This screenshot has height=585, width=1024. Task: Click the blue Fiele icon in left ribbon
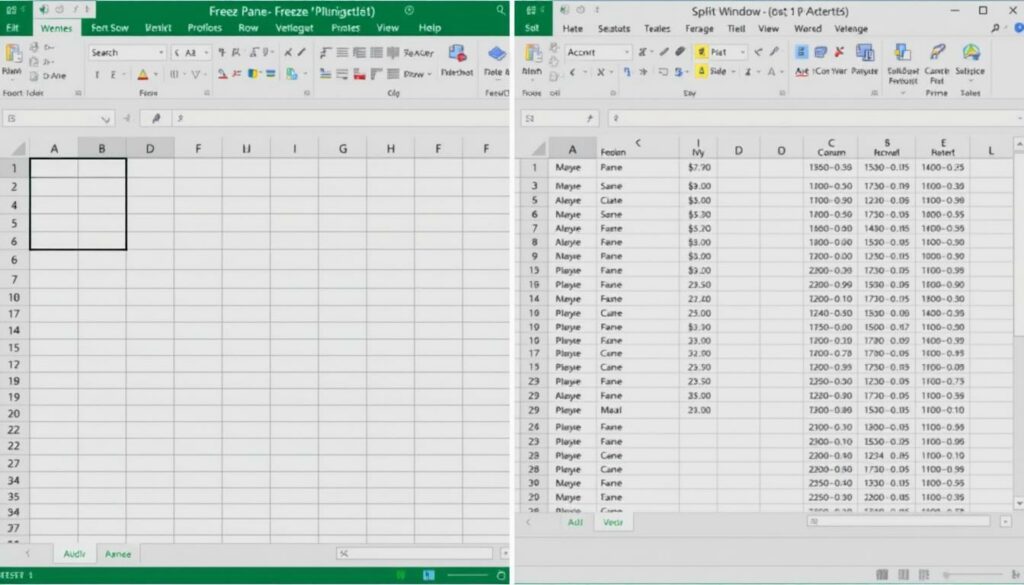496,54
